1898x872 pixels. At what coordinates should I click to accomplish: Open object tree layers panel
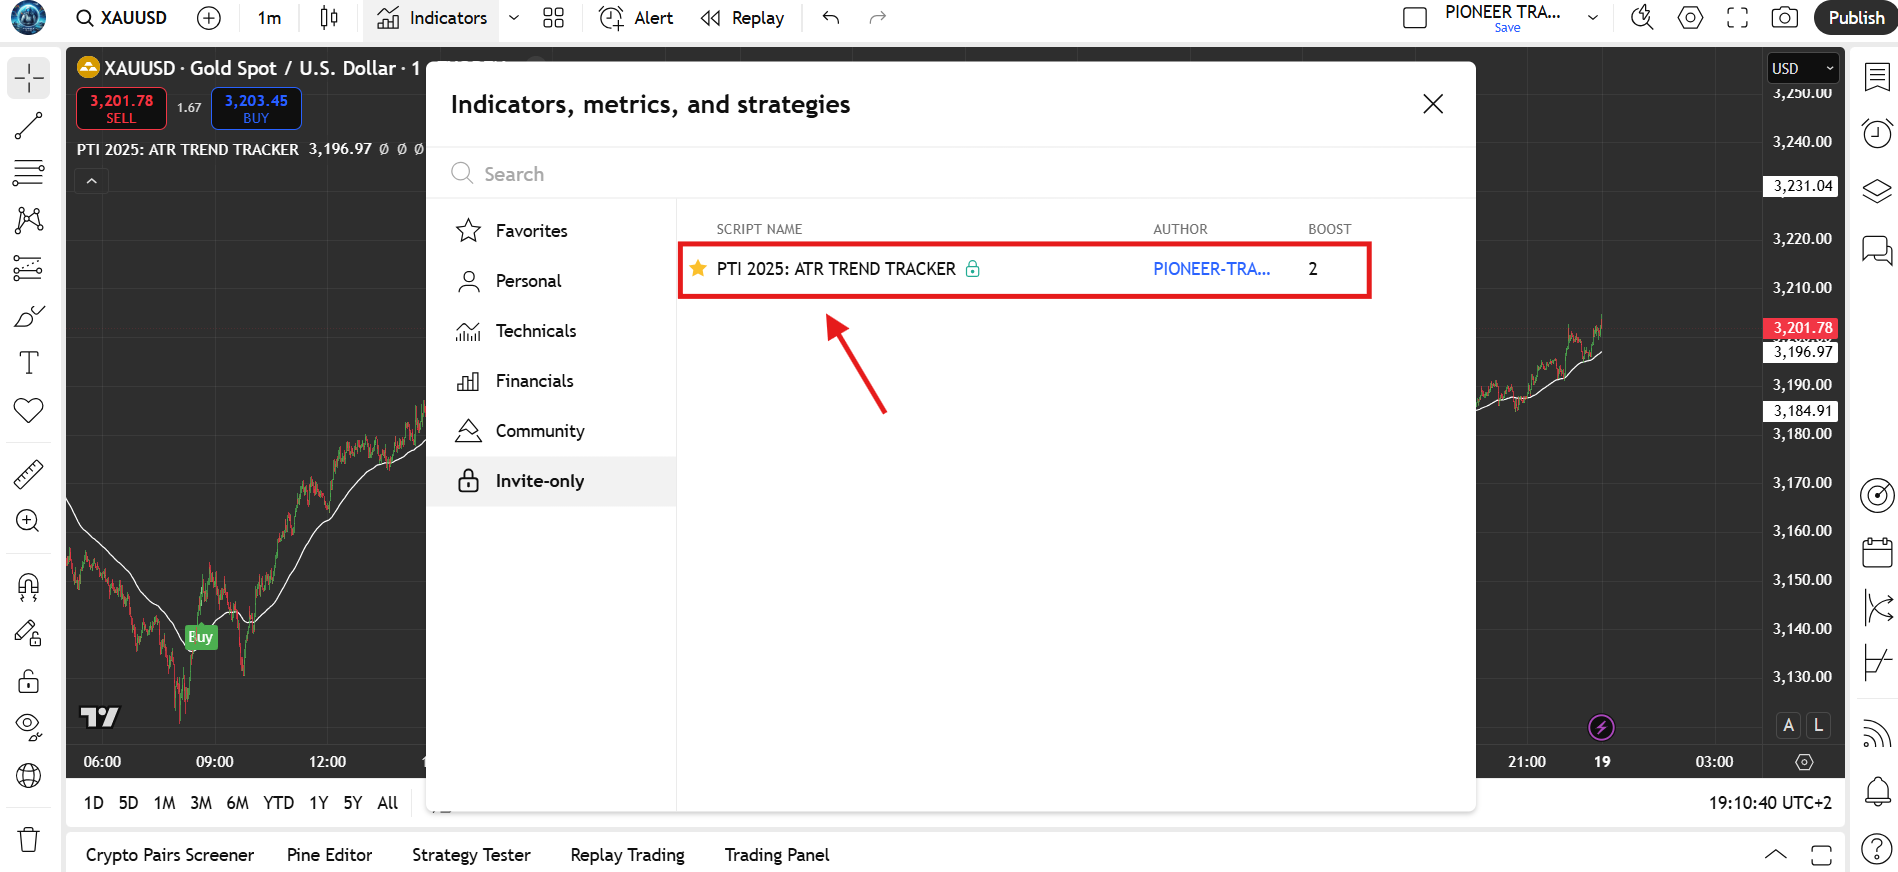[x=1877, y=190]
